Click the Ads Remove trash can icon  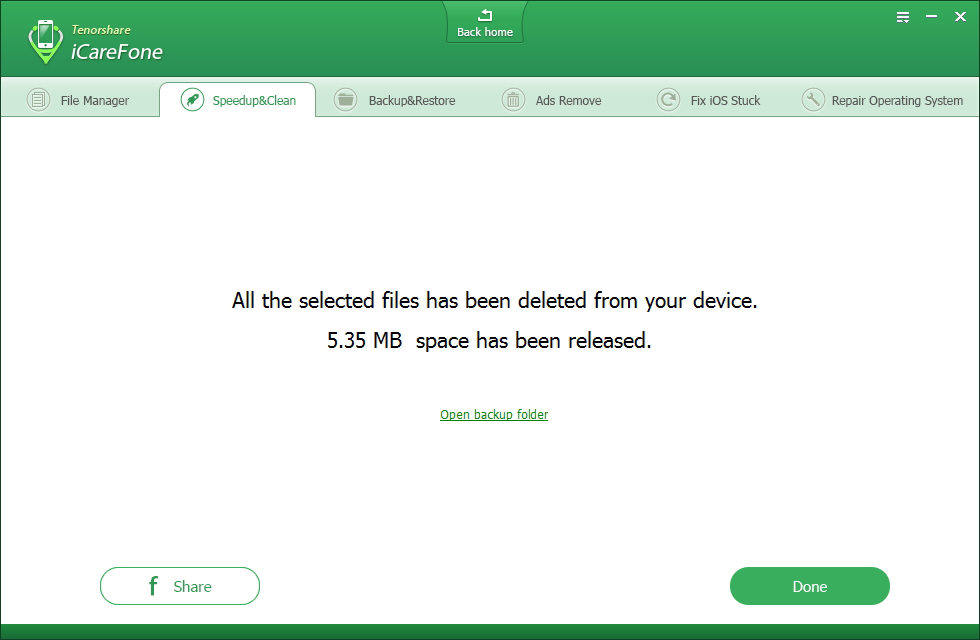pyautogui.click(x=513, y=100)
